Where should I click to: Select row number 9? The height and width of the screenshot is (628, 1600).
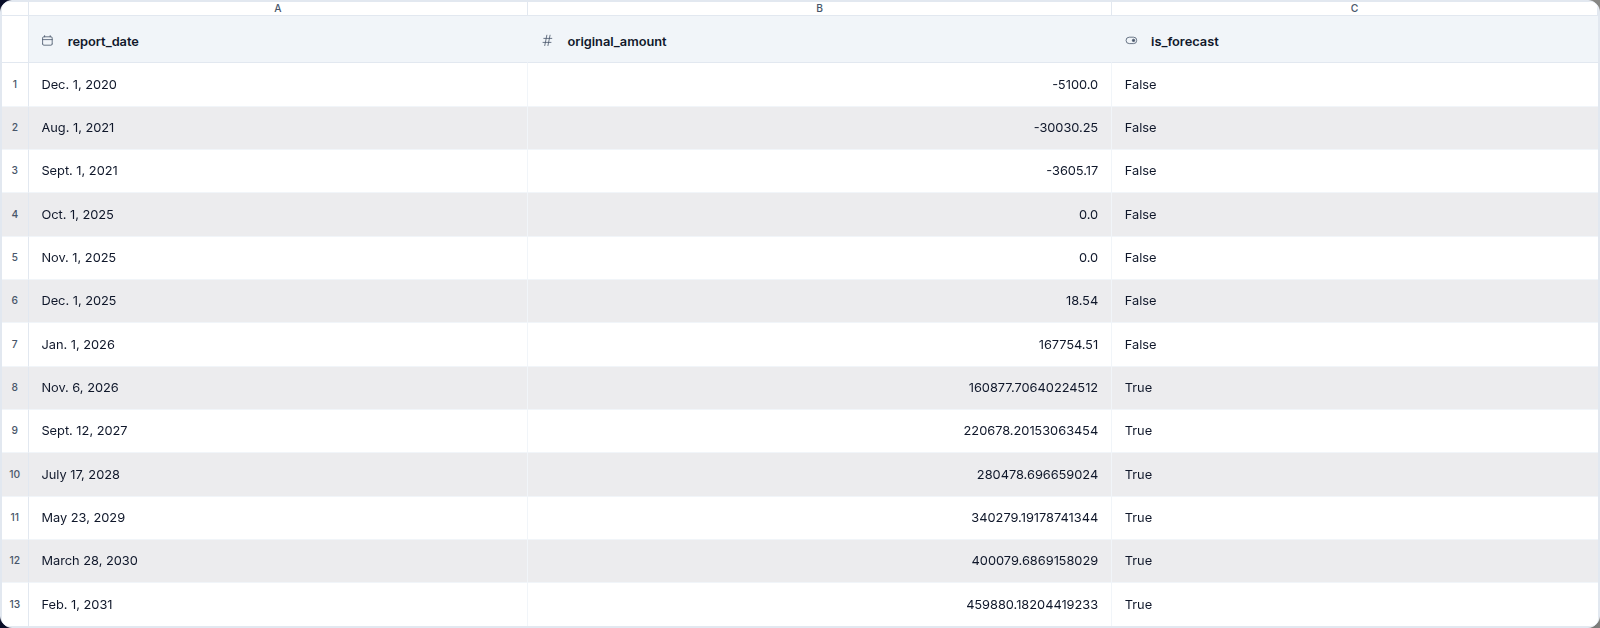pyautogui.click(x=15, y=431)
